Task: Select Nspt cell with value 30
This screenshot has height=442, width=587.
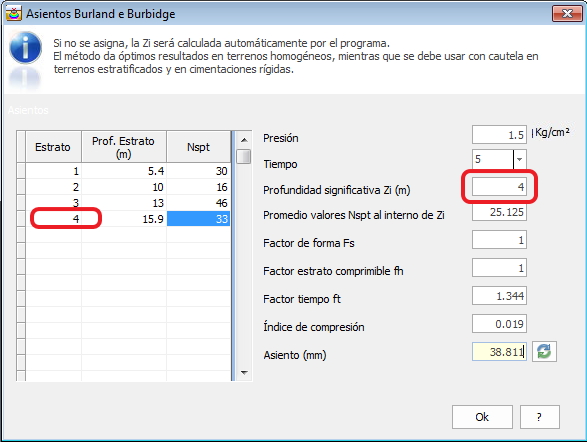Action: coord(198,171)
